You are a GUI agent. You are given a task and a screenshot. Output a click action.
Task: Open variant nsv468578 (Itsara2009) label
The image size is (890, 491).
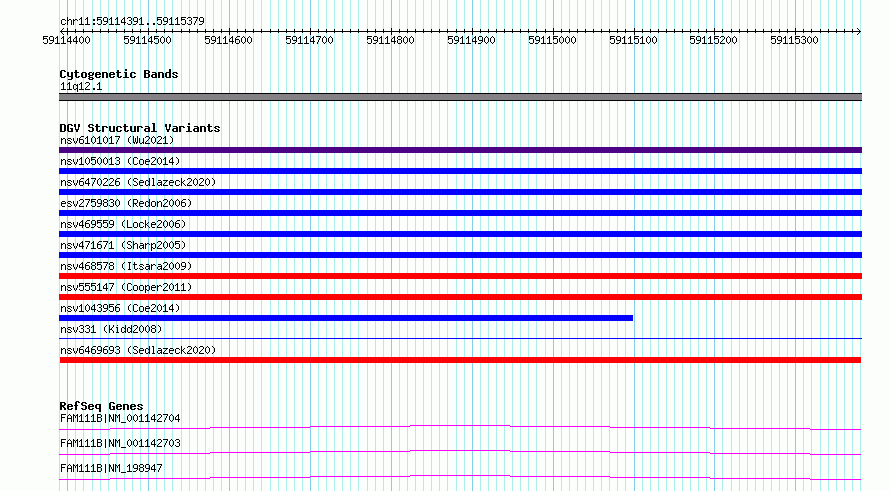click(x=126, y=266)
